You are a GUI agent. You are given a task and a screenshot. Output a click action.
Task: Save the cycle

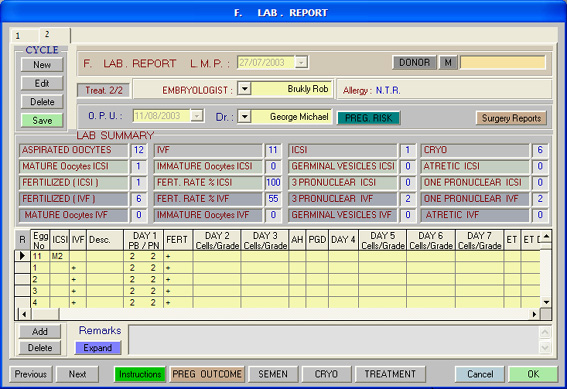(42, 120)
